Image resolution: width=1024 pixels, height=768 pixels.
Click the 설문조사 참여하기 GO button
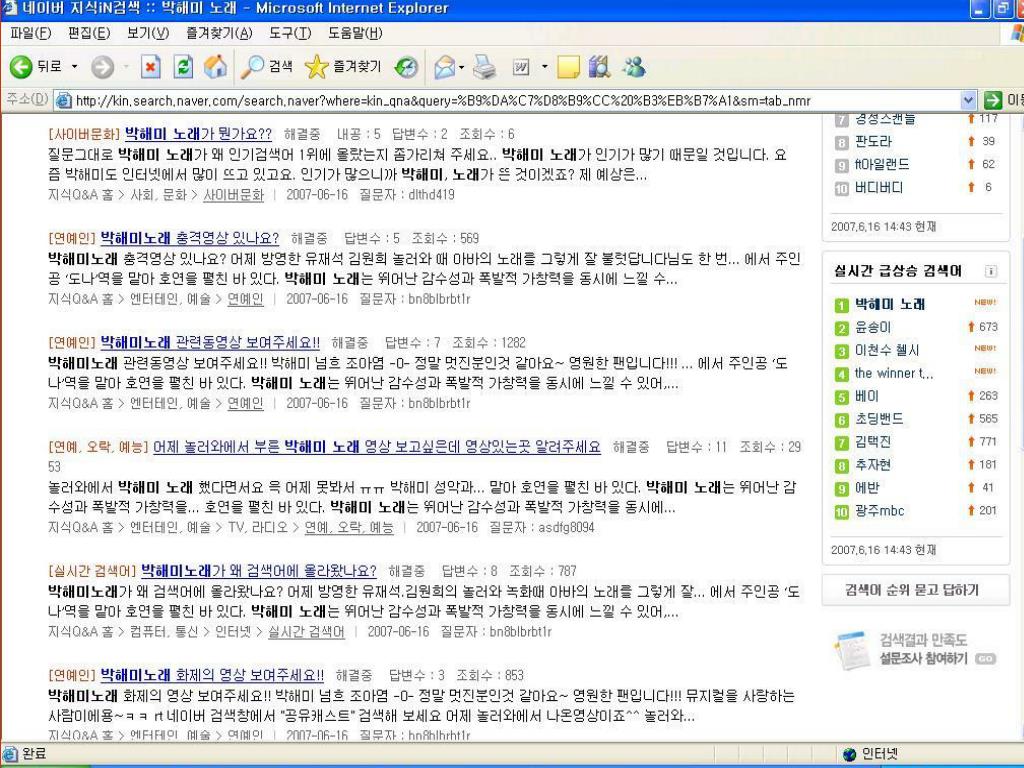[x=985, y=659]
